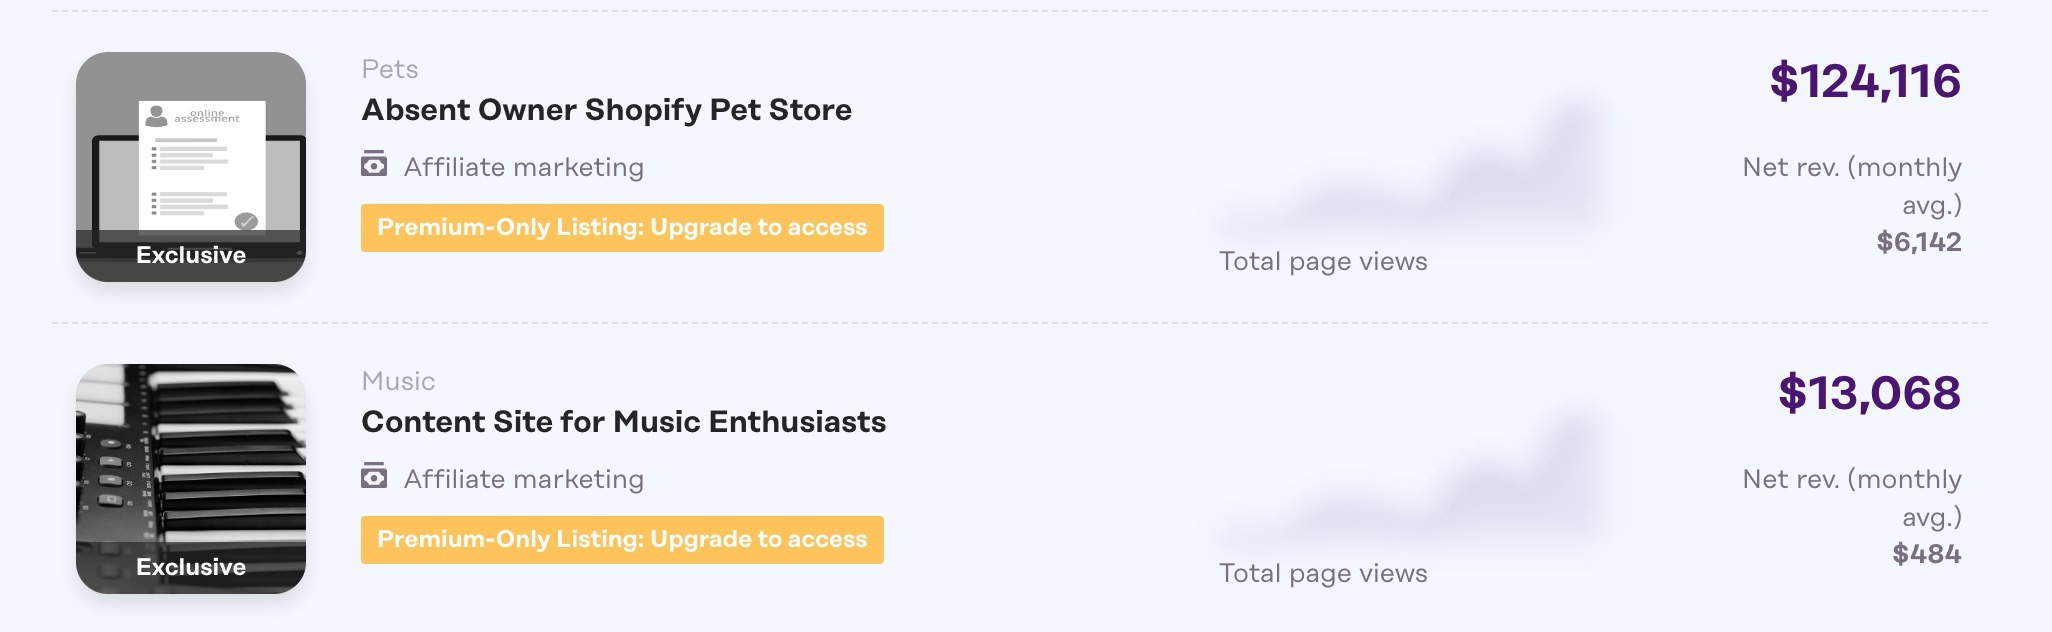This screenshot has width=2052, height=632.
Task: Open Content Site for Music Enthusiasts title
Action: (623, 422)
